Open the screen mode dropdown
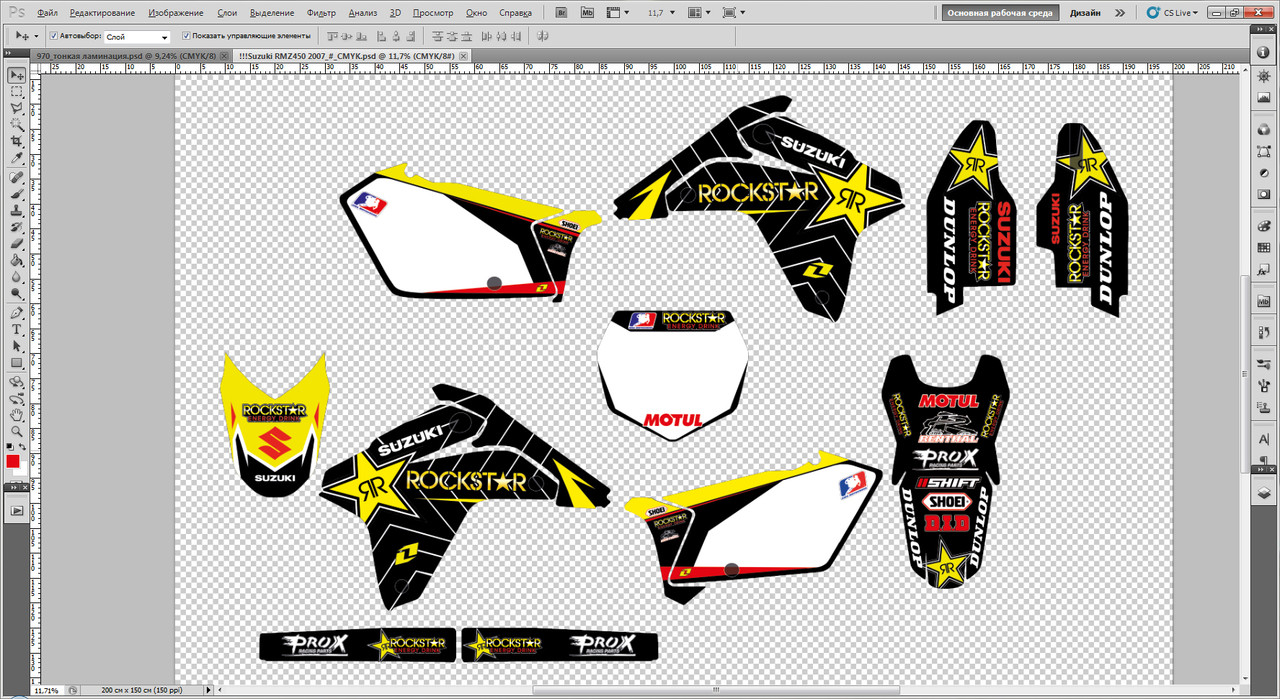Screen dimensions: 1280x699 [733, 13]
